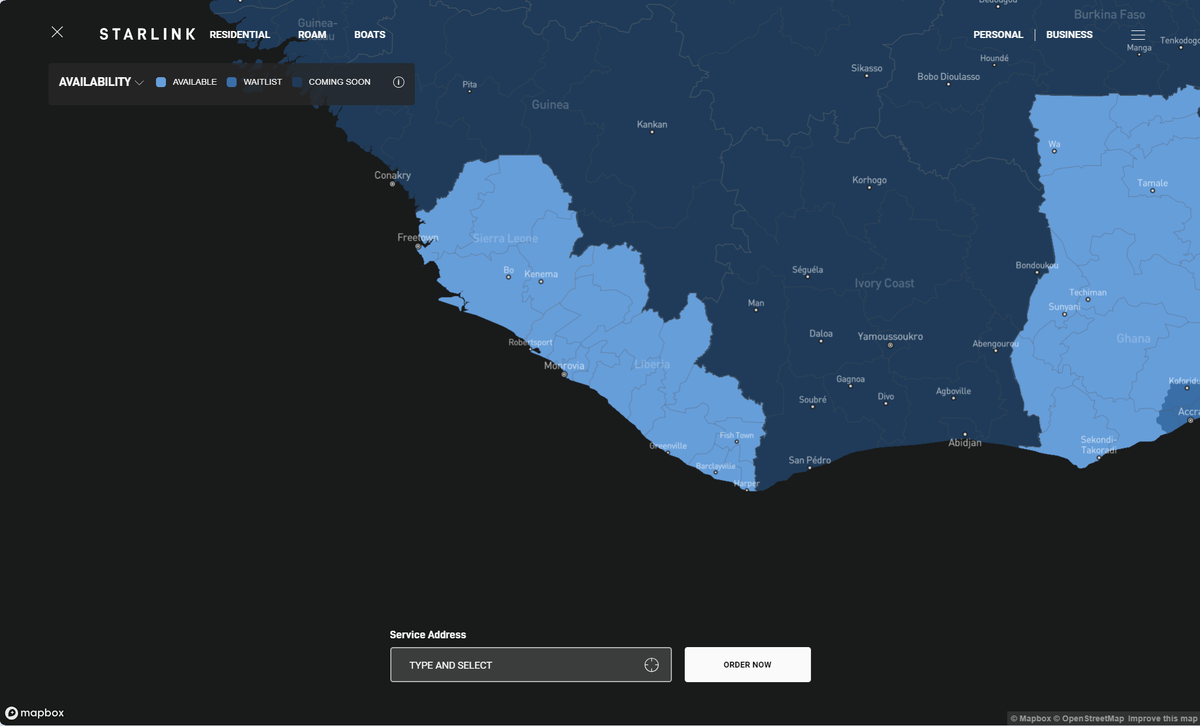Select the Monrovia city marker

pyautogui.click(x=563, y=374)
